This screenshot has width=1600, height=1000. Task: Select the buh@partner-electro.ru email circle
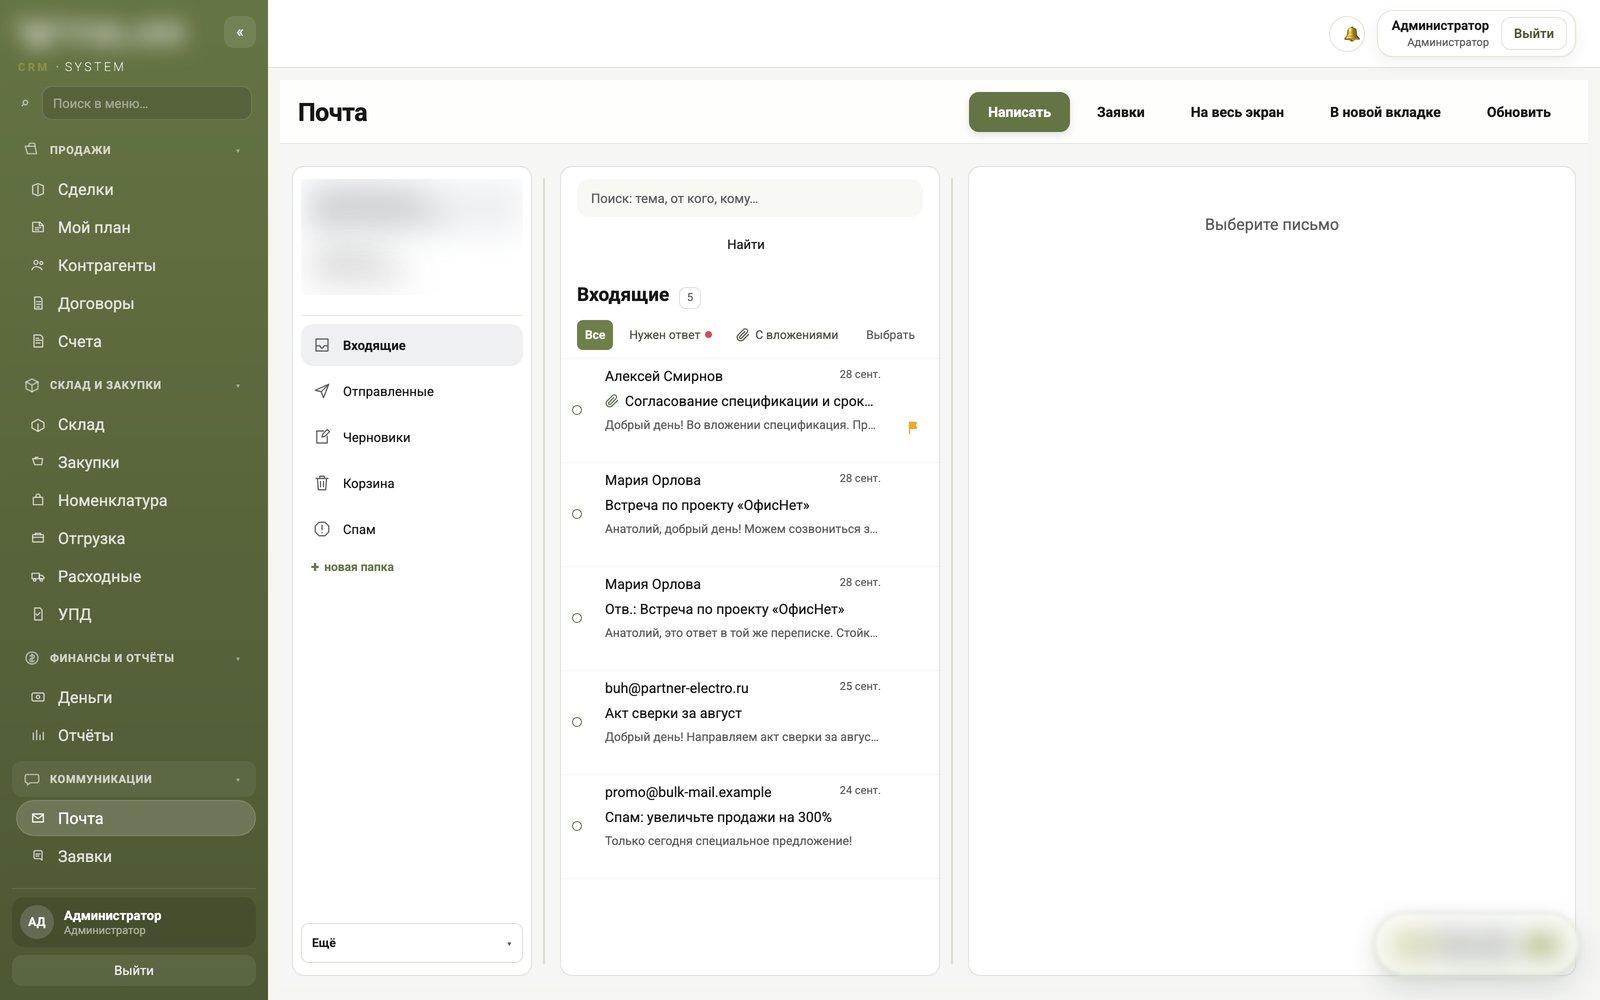[x=577, y=722]
